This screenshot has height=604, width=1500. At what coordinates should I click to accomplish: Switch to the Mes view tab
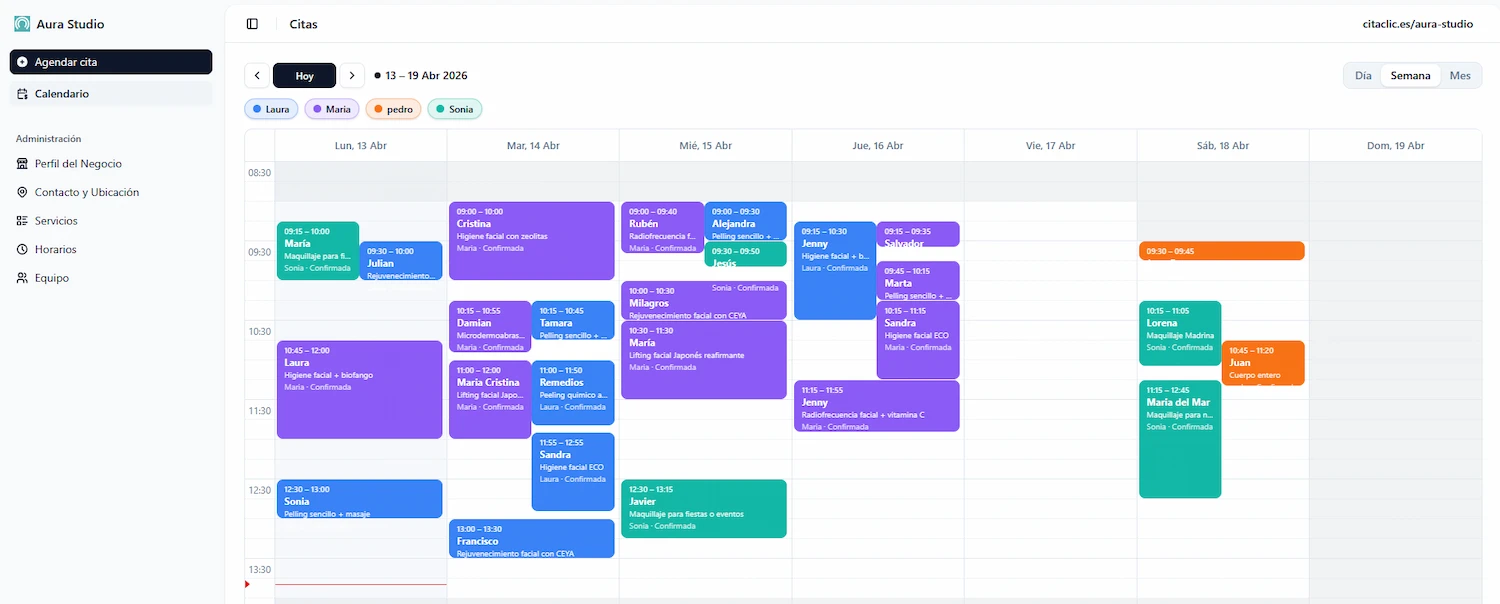(x=1459, y=75)
